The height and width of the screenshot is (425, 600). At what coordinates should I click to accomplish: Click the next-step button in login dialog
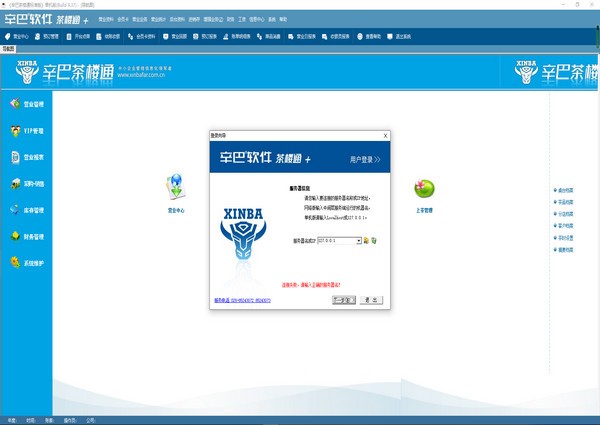[x=344, y=300]
